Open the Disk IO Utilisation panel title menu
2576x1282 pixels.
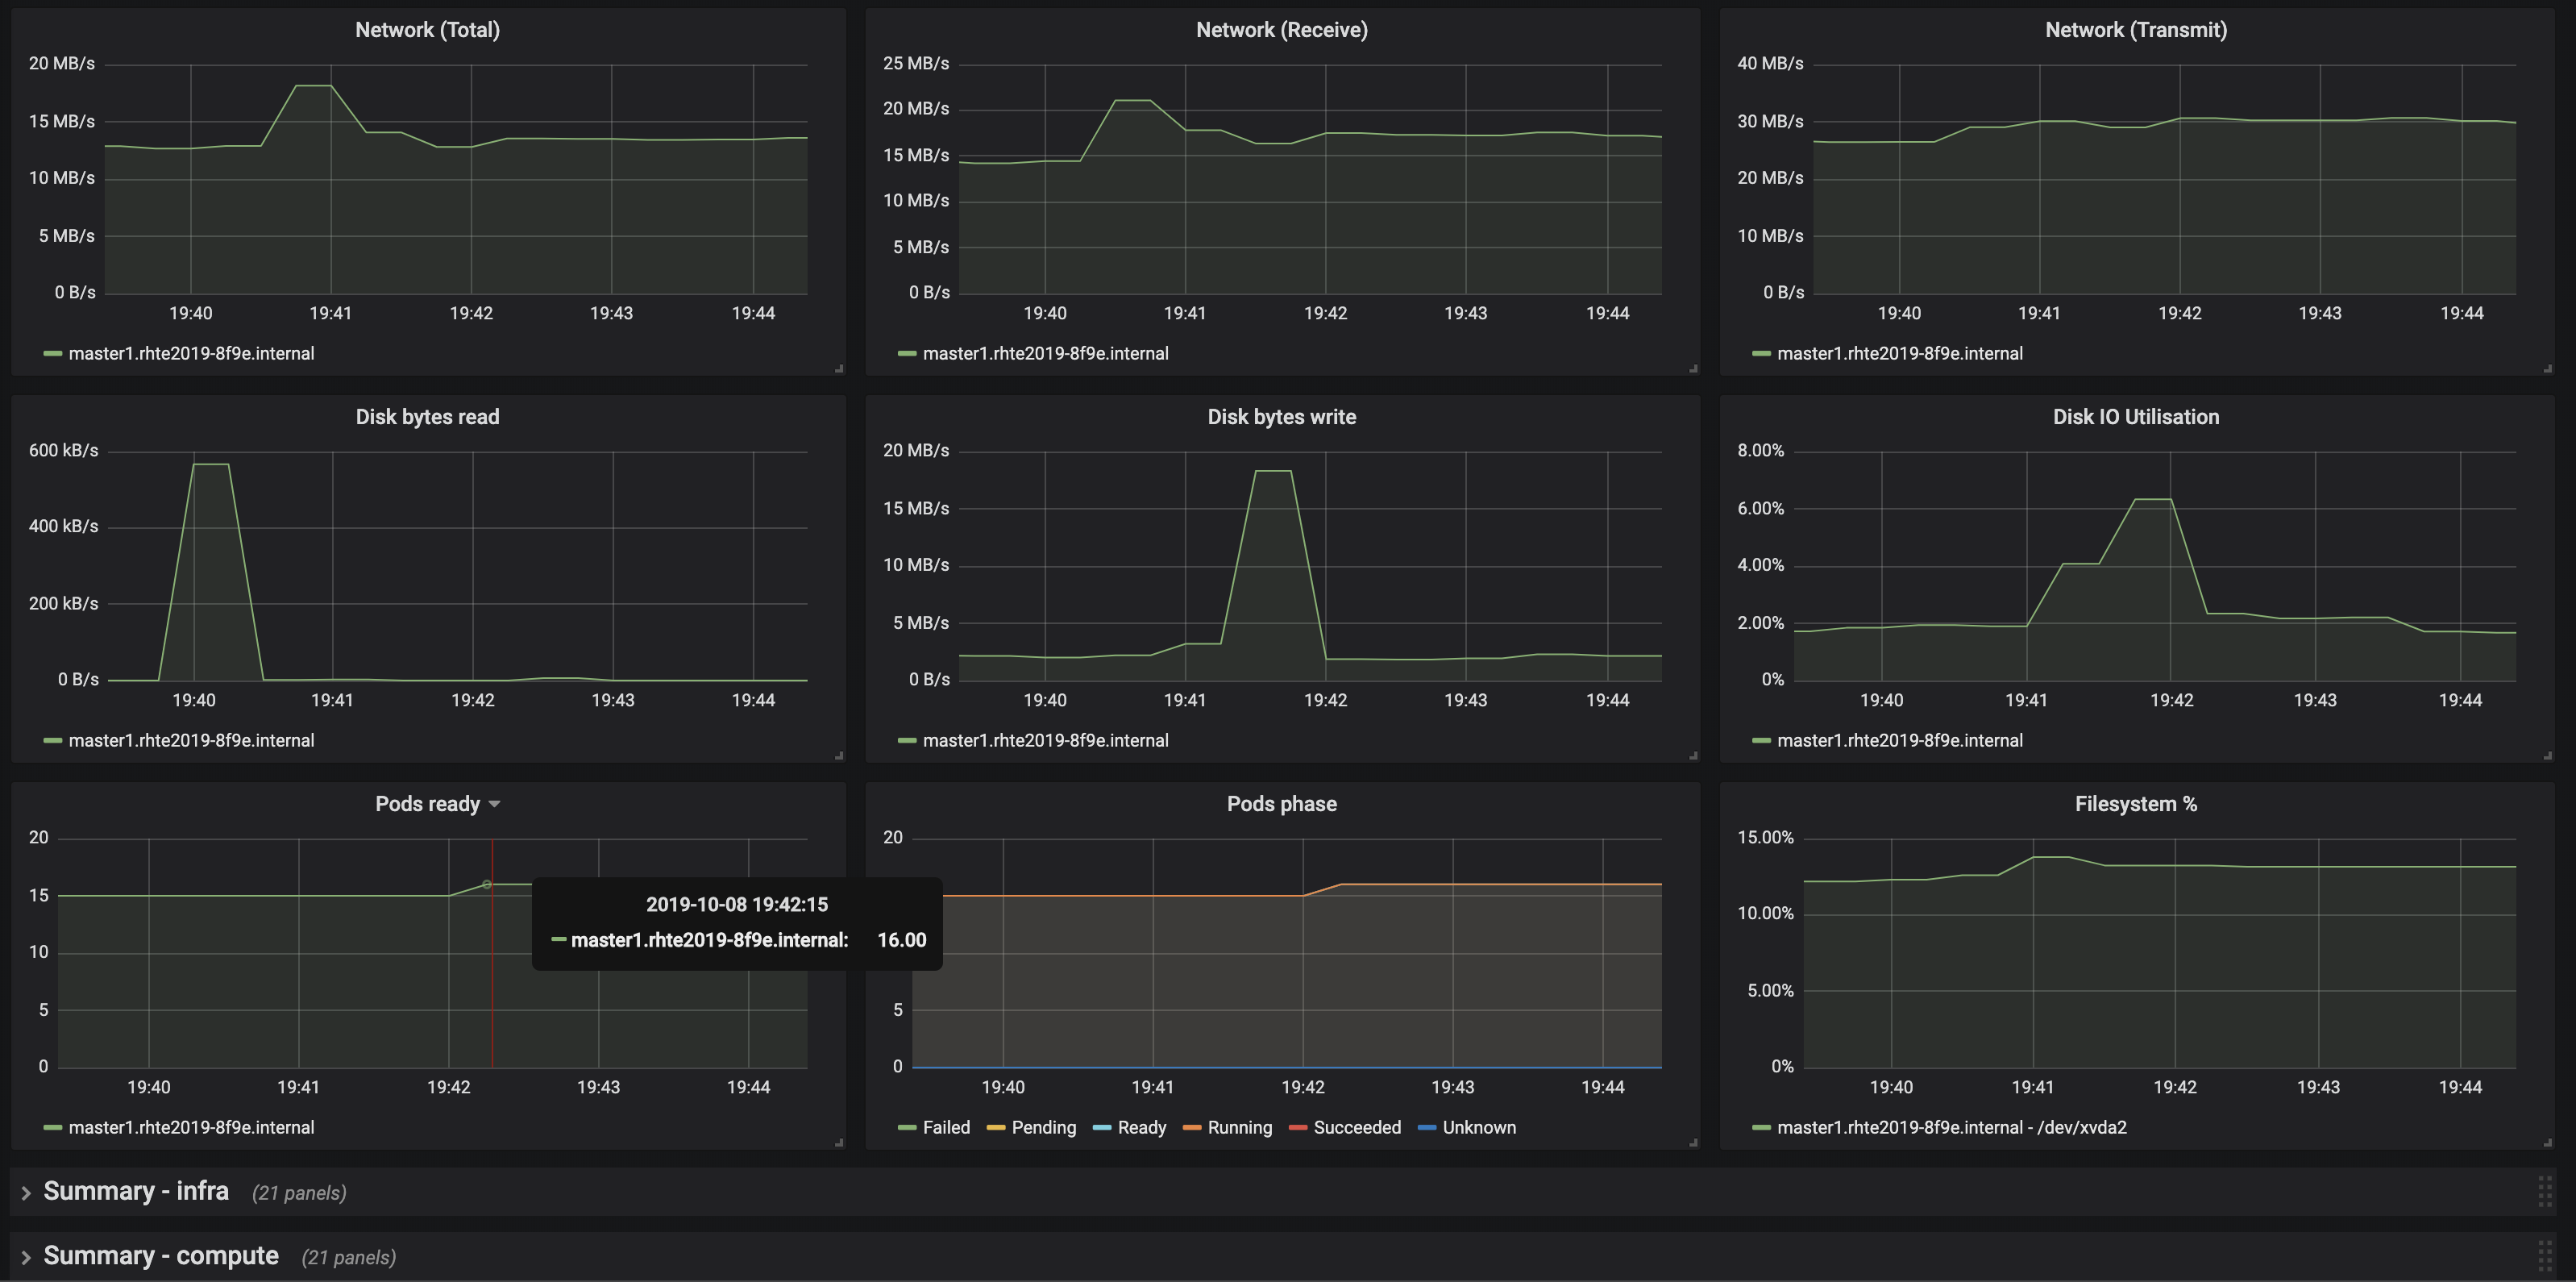pyautogui.click(x=2135, y=417)
